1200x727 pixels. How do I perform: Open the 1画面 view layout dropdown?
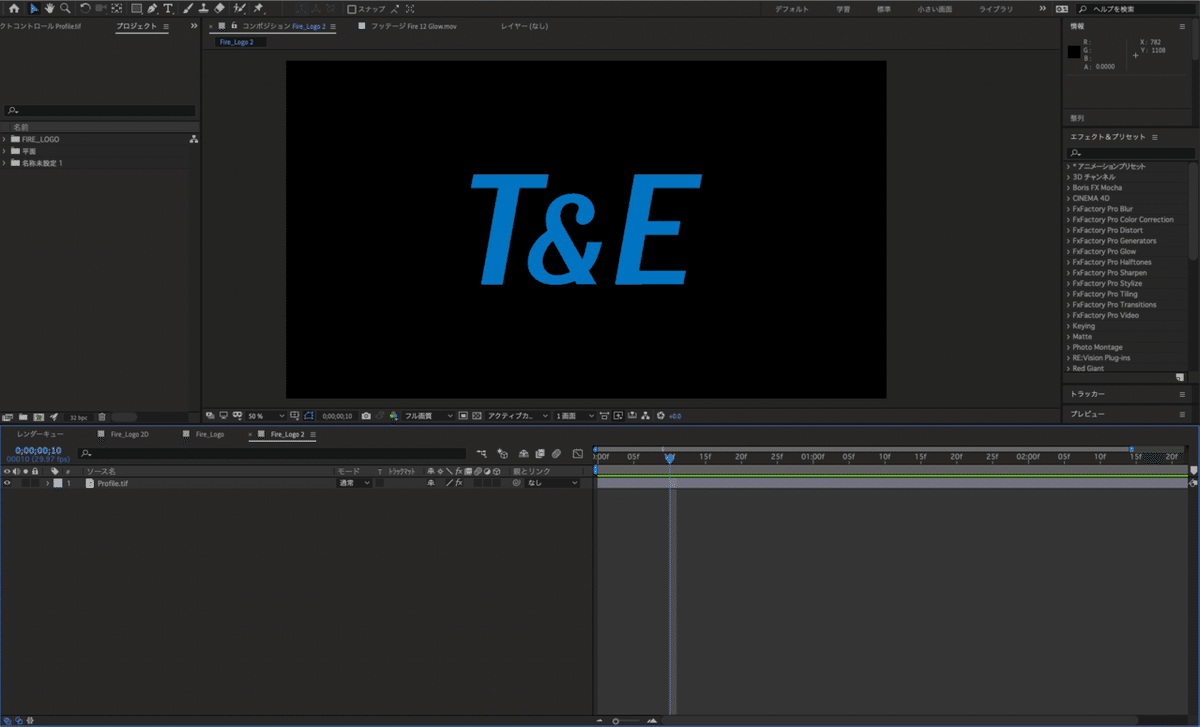click(576, 415)
